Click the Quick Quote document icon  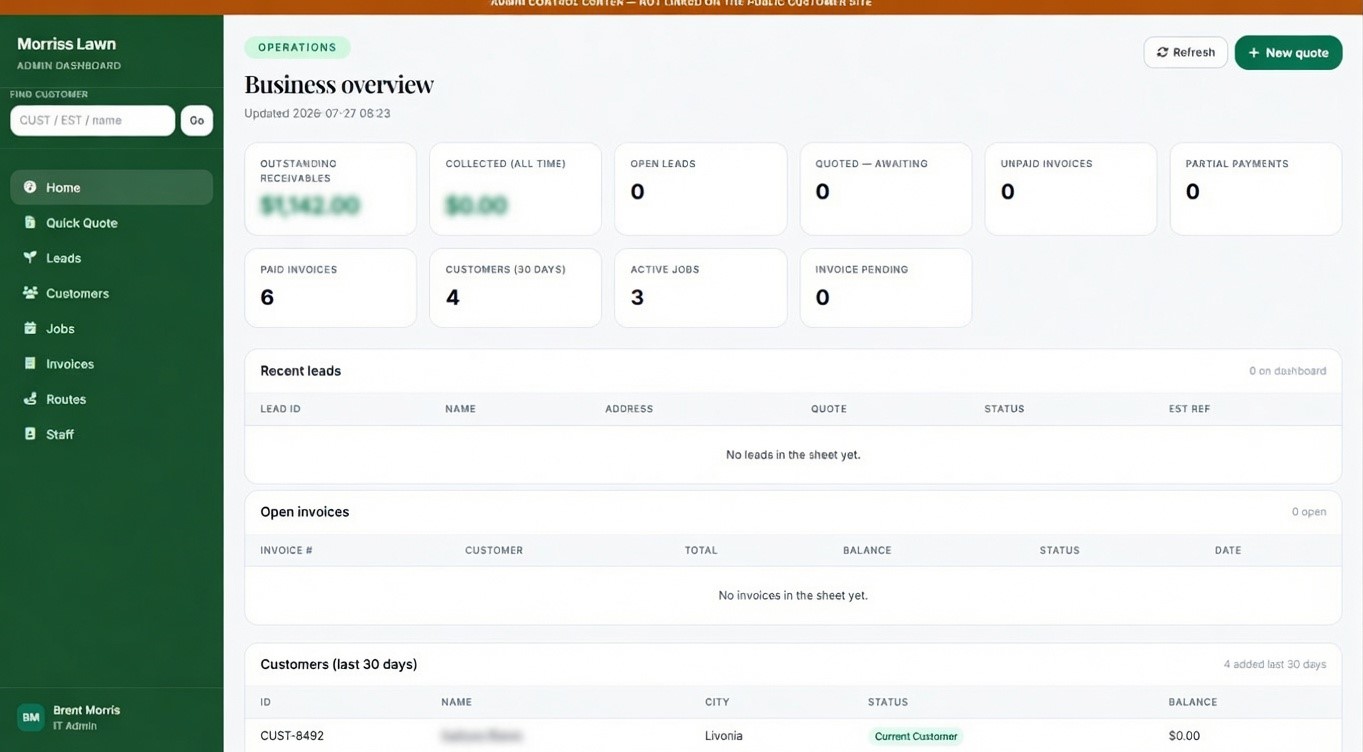(x=30, y=222)
